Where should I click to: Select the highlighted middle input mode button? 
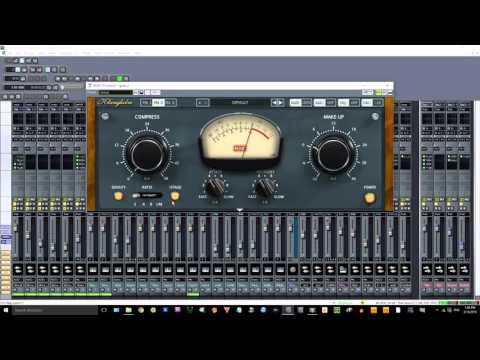[158, 103]
